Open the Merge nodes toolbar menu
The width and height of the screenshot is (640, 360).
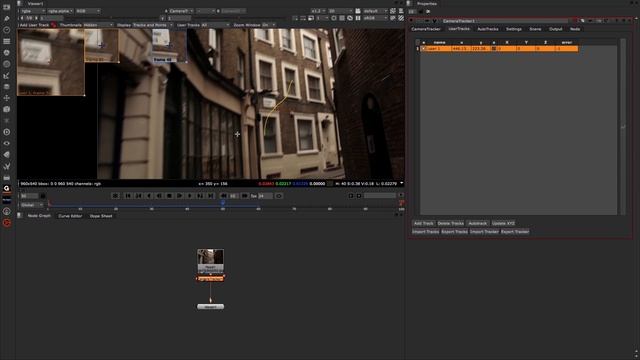[7, 87]
